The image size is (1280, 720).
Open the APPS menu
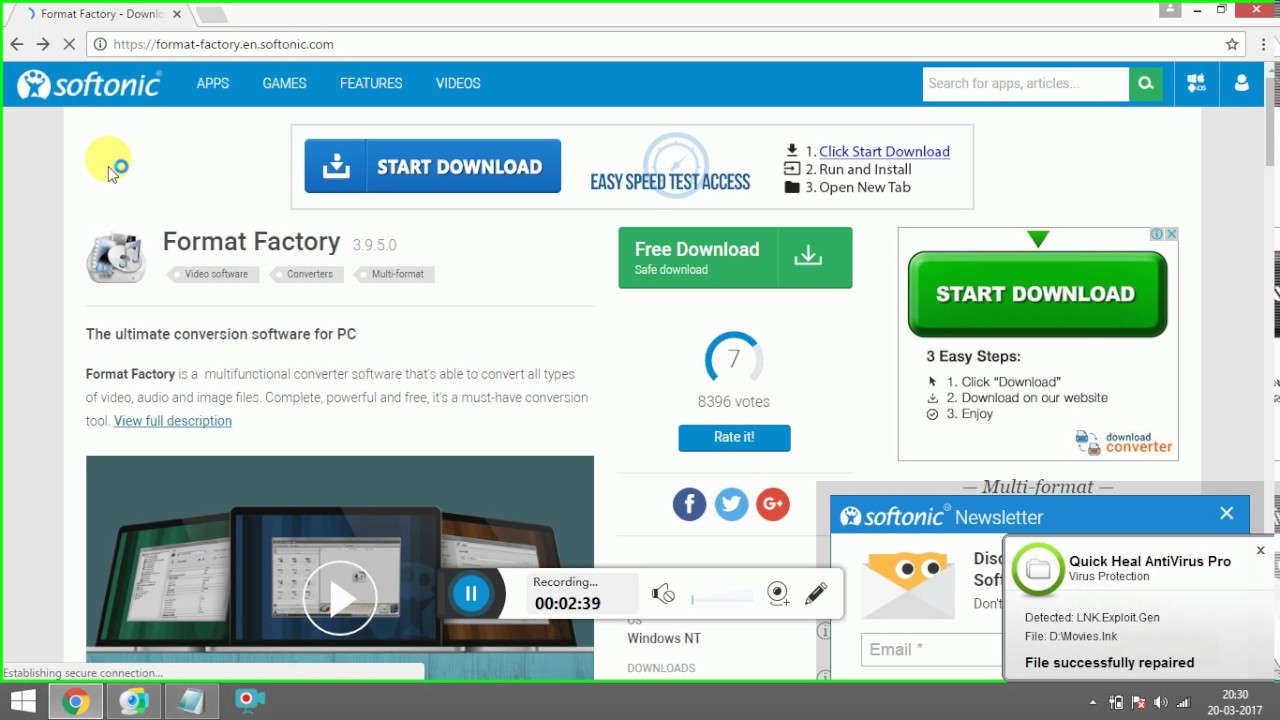pyautogui.click(x=212, y=83)
